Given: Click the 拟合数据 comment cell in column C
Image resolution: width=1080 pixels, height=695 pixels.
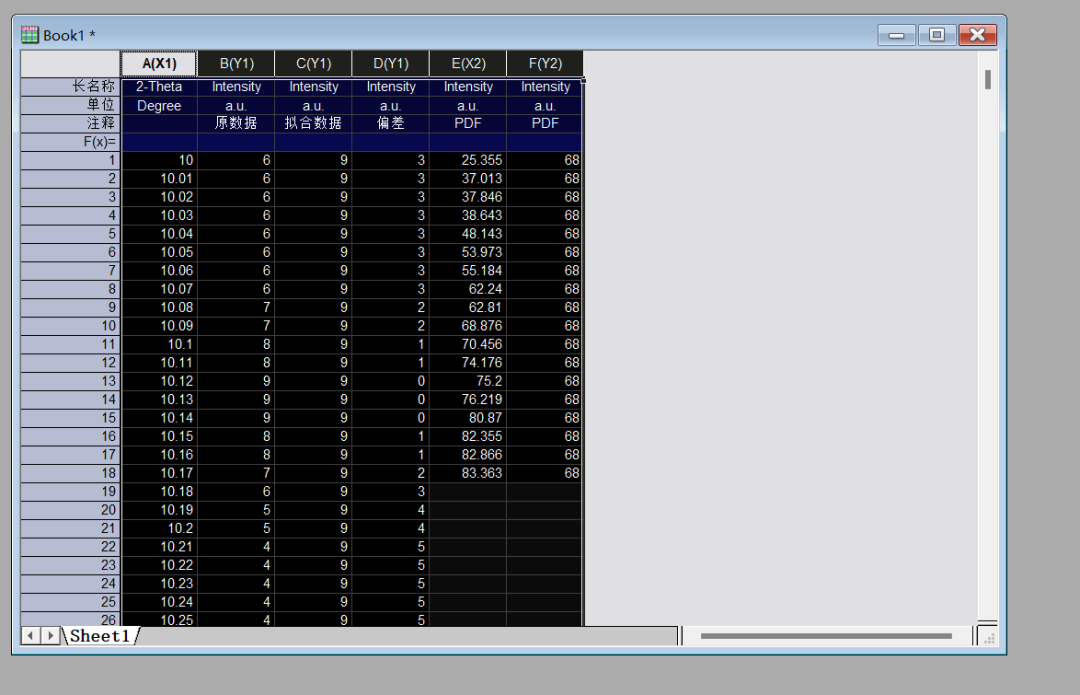Looking at the screenshot, I should pos(313,123).
